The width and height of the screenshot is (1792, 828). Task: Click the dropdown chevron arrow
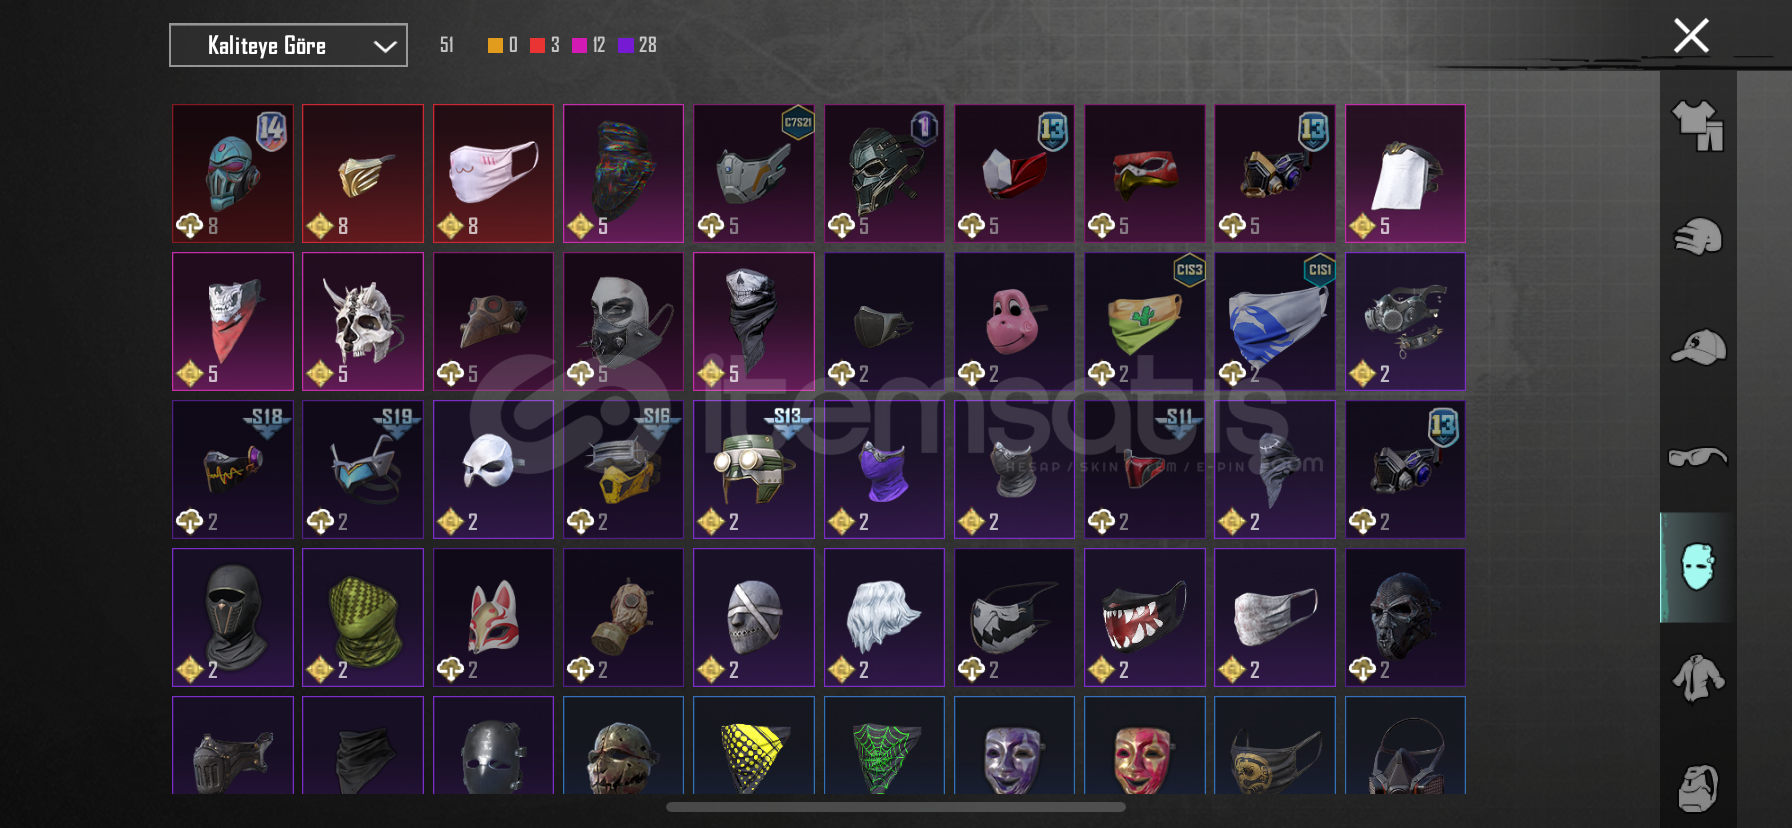click(x=385, y=46)
